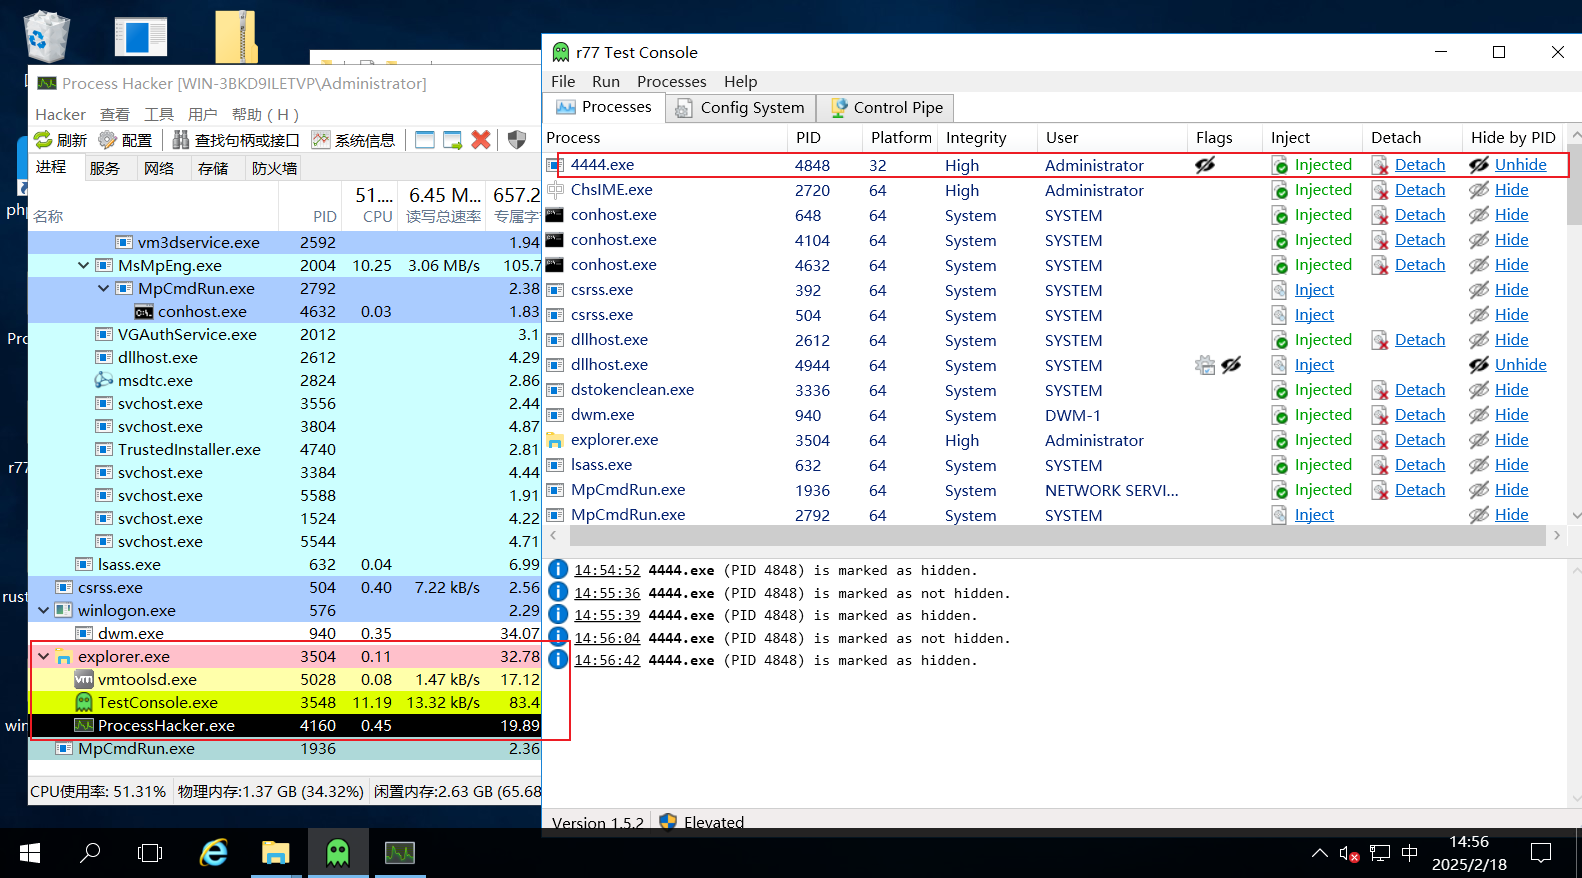Click the hidden-eye flag icon for 4444.exe
The width and height of the screenshot is (1582, 878).
pyautogui.click(x=1205, y=165)
